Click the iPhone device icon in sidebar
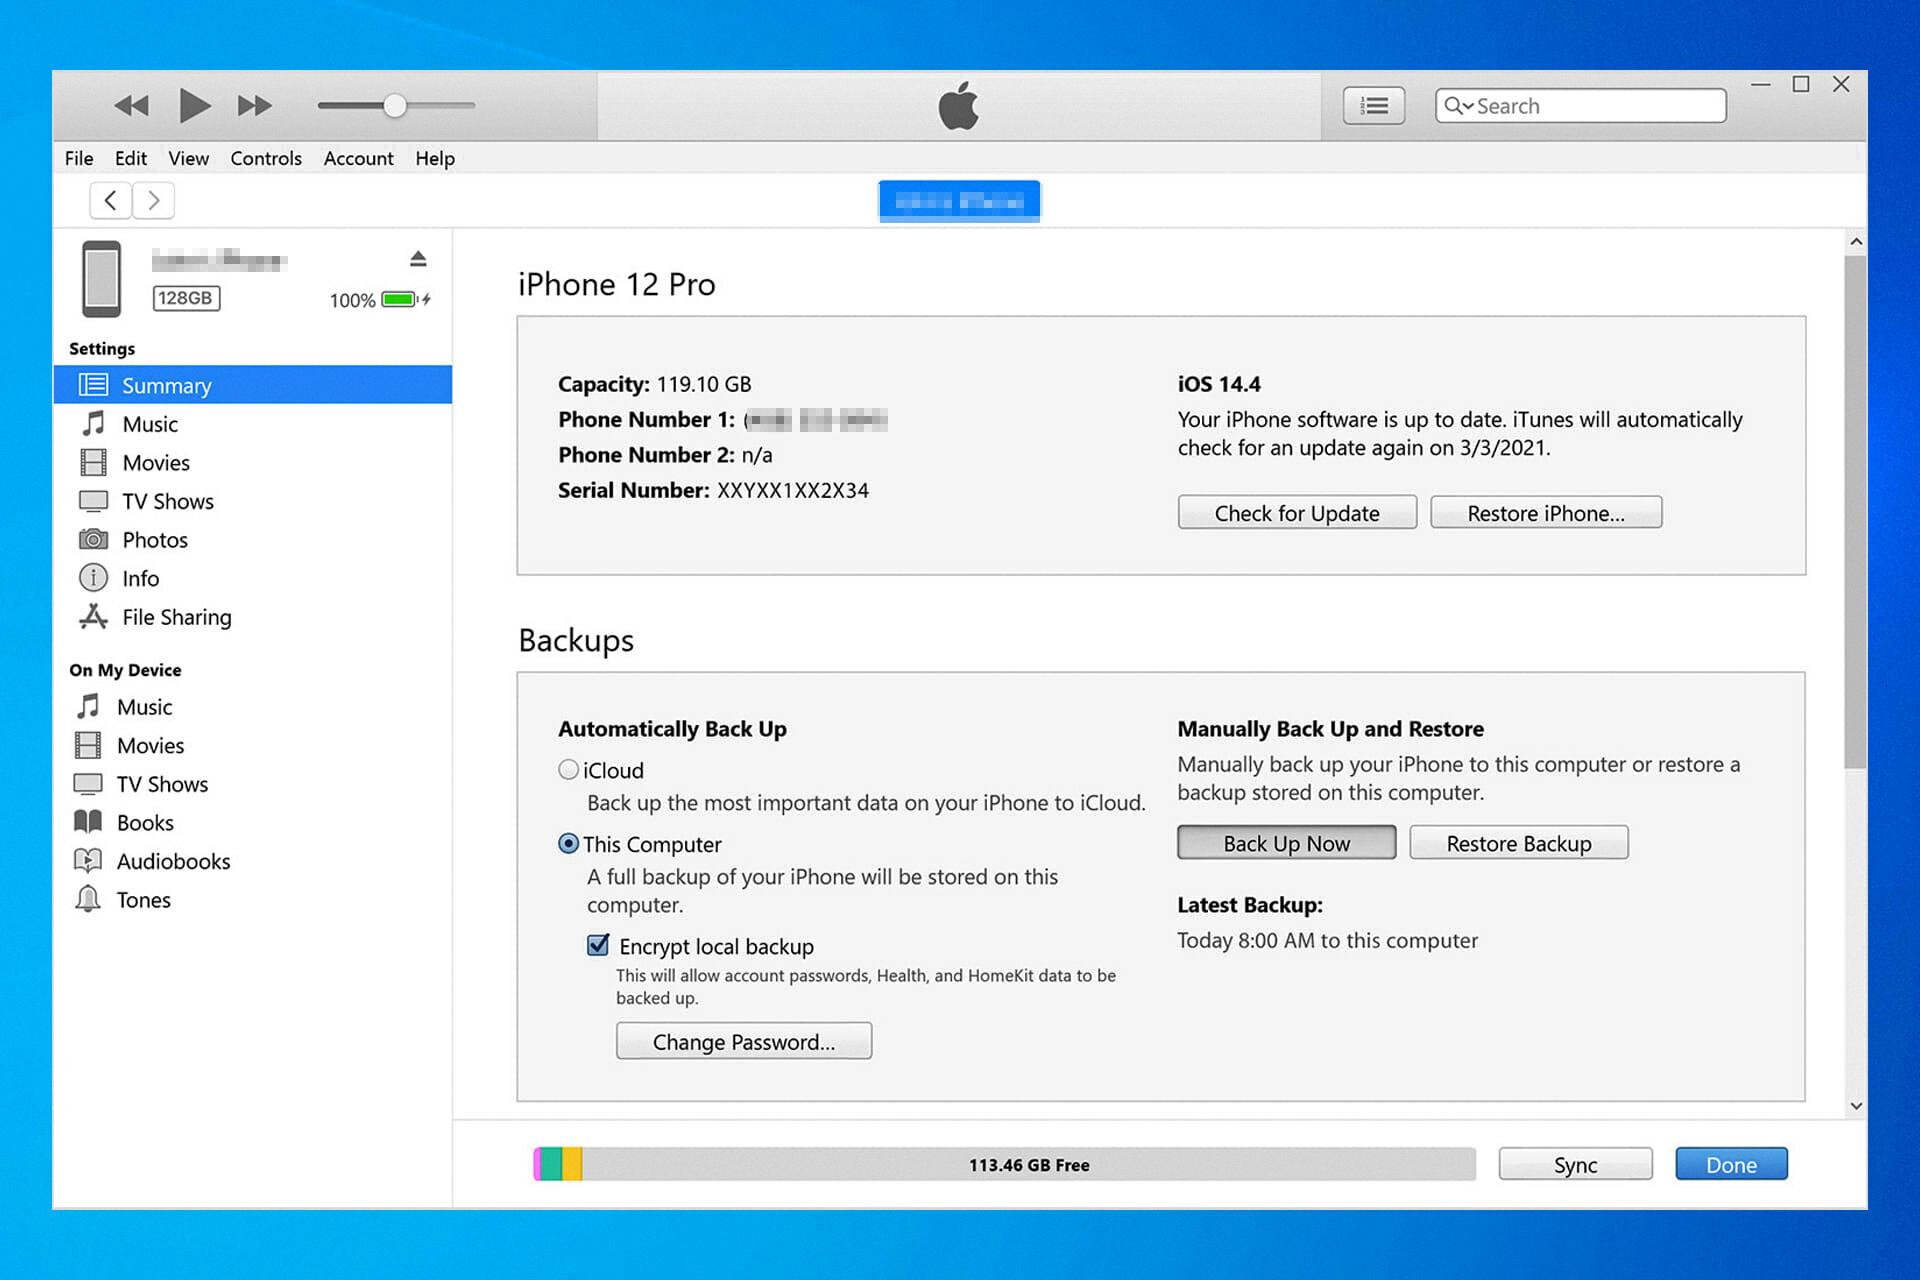Screen dimensions: 1920x1280 [x=102, y=279]
